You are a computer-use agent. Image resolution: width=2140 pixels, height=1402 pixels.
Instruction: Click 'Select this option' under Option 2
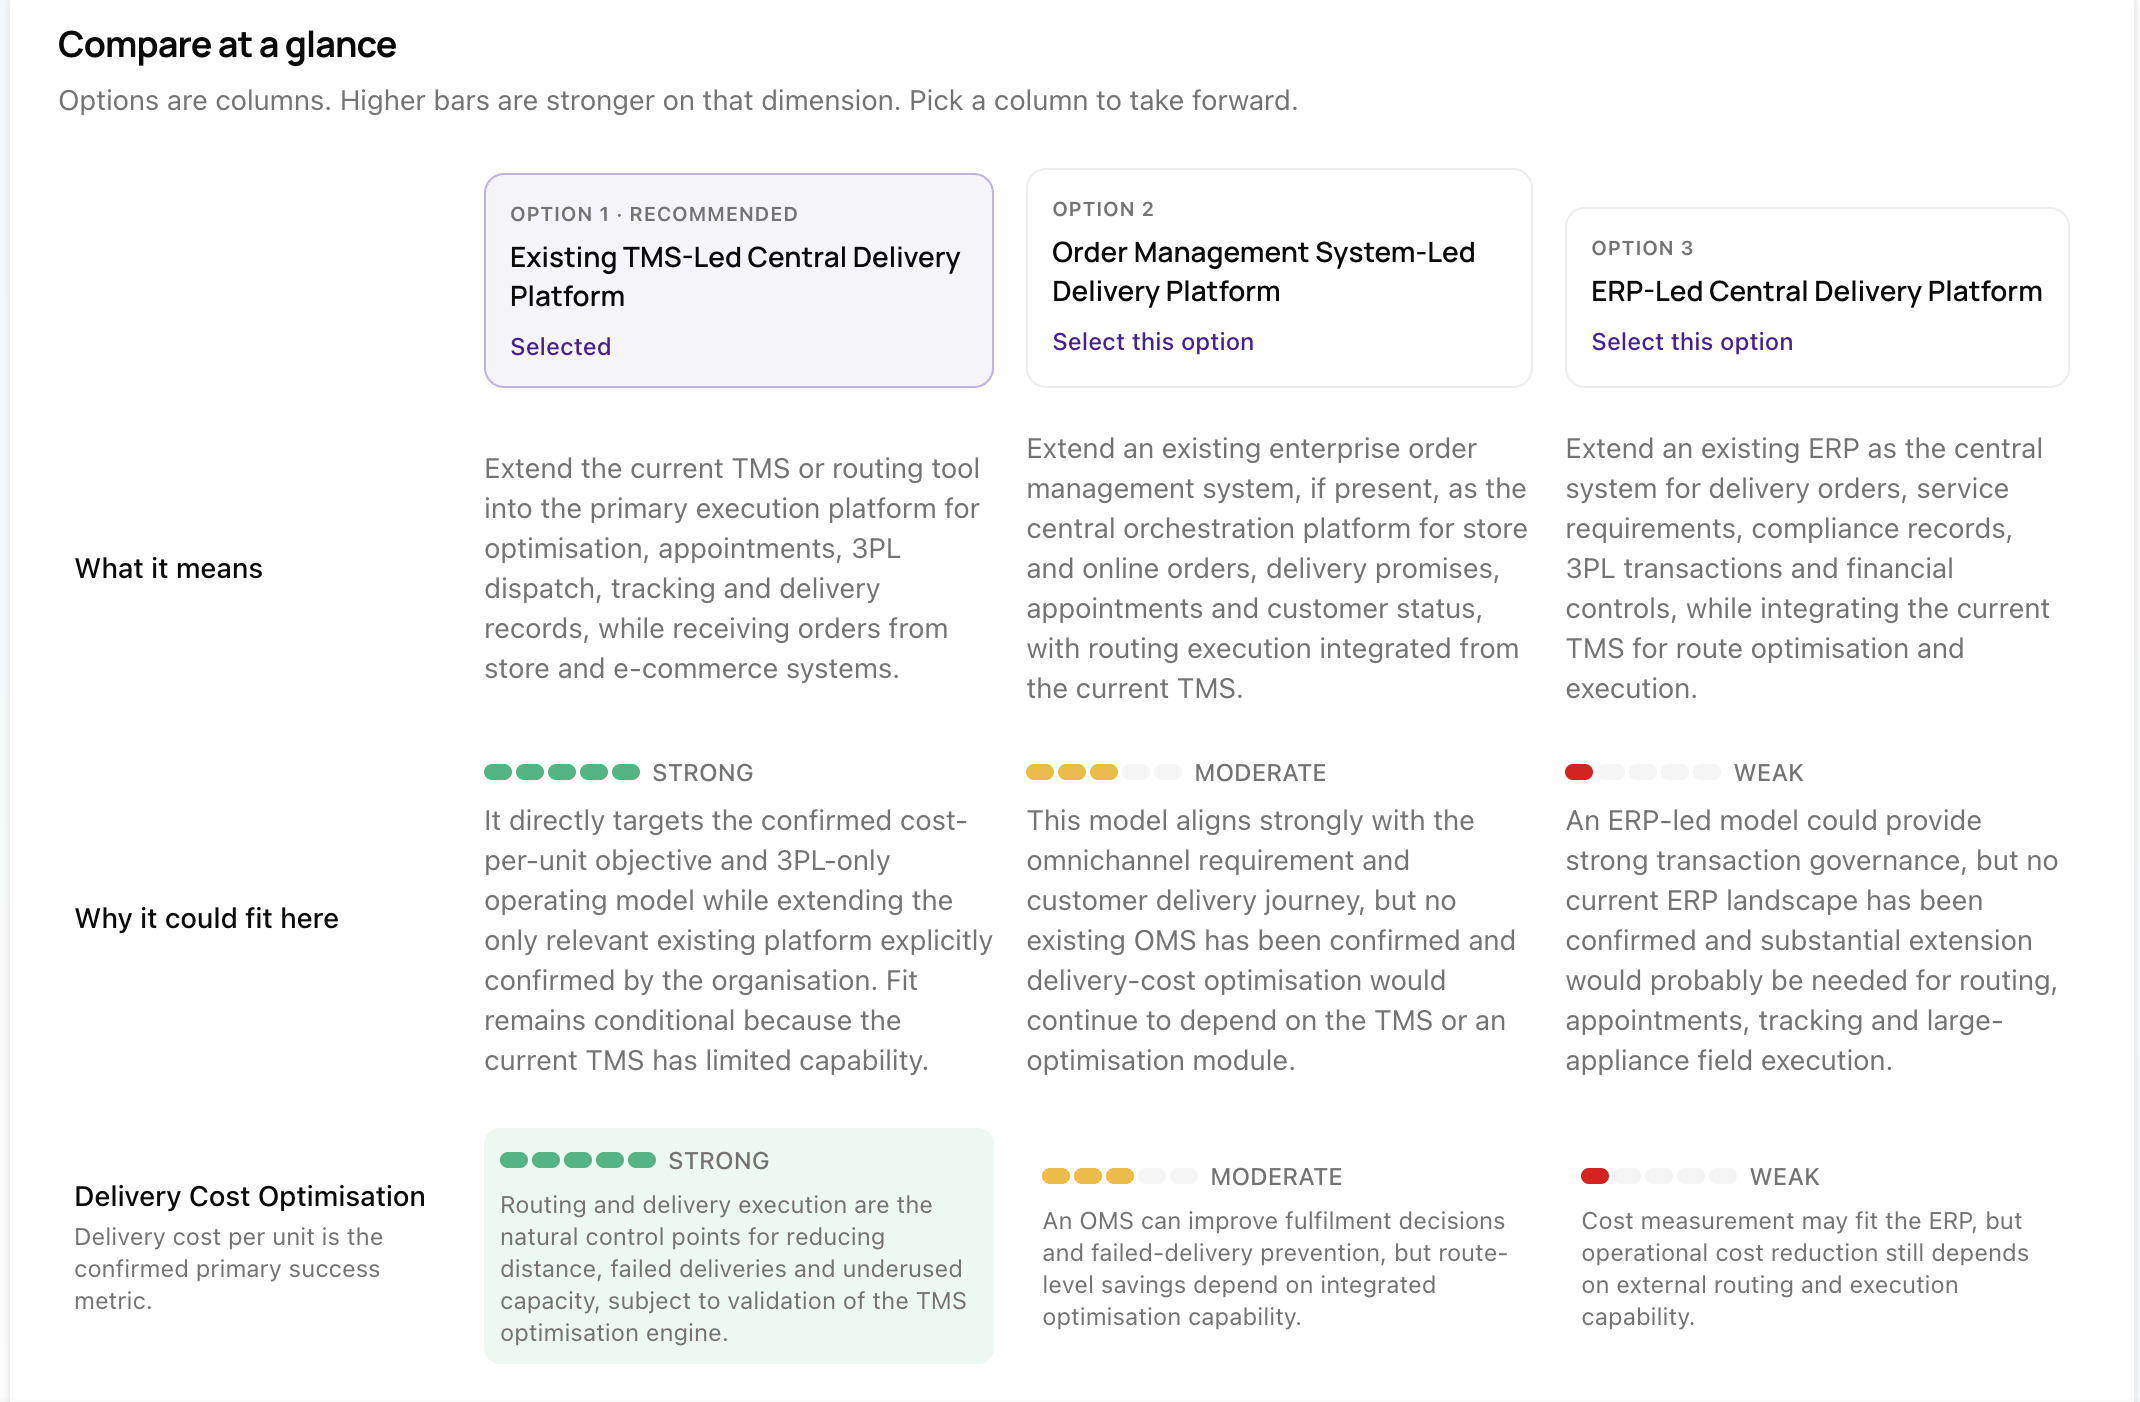coord(1152,342)
